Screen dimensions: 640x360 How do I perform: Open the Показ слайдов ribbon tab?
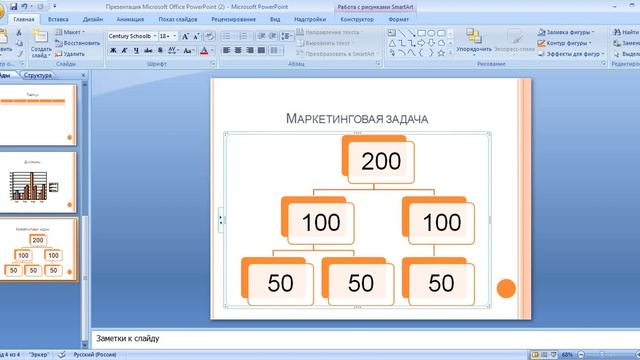click(178, 19)
